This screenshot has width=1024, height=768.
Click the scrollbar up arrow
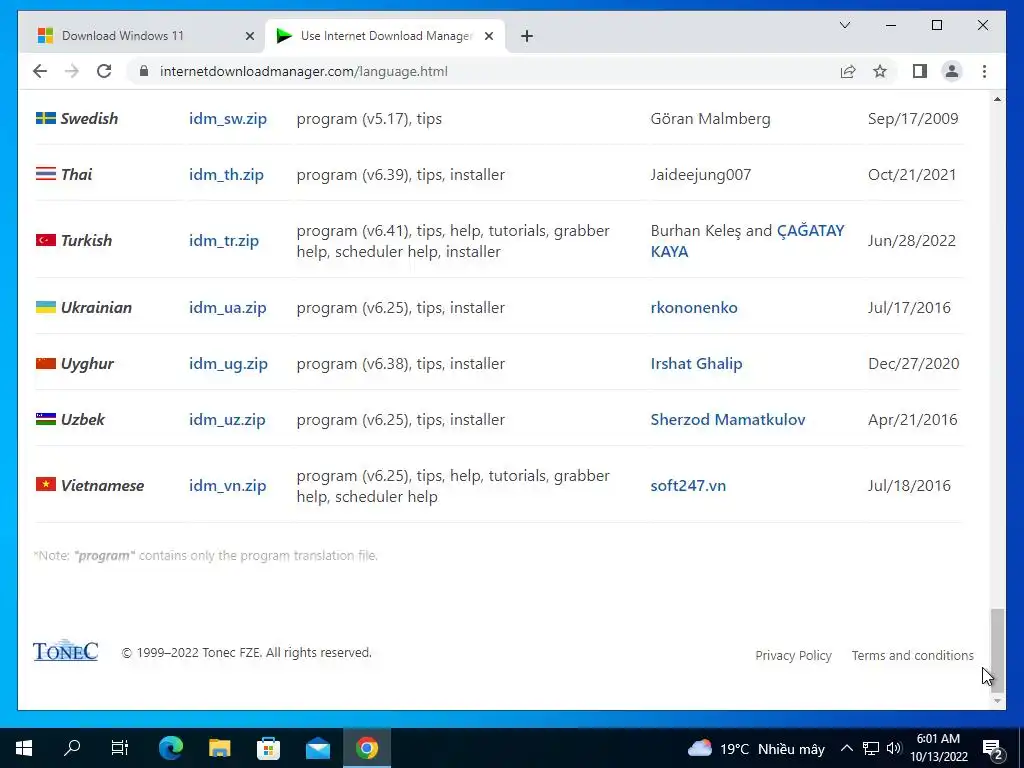pyautogui.click(x=997, y=99)
